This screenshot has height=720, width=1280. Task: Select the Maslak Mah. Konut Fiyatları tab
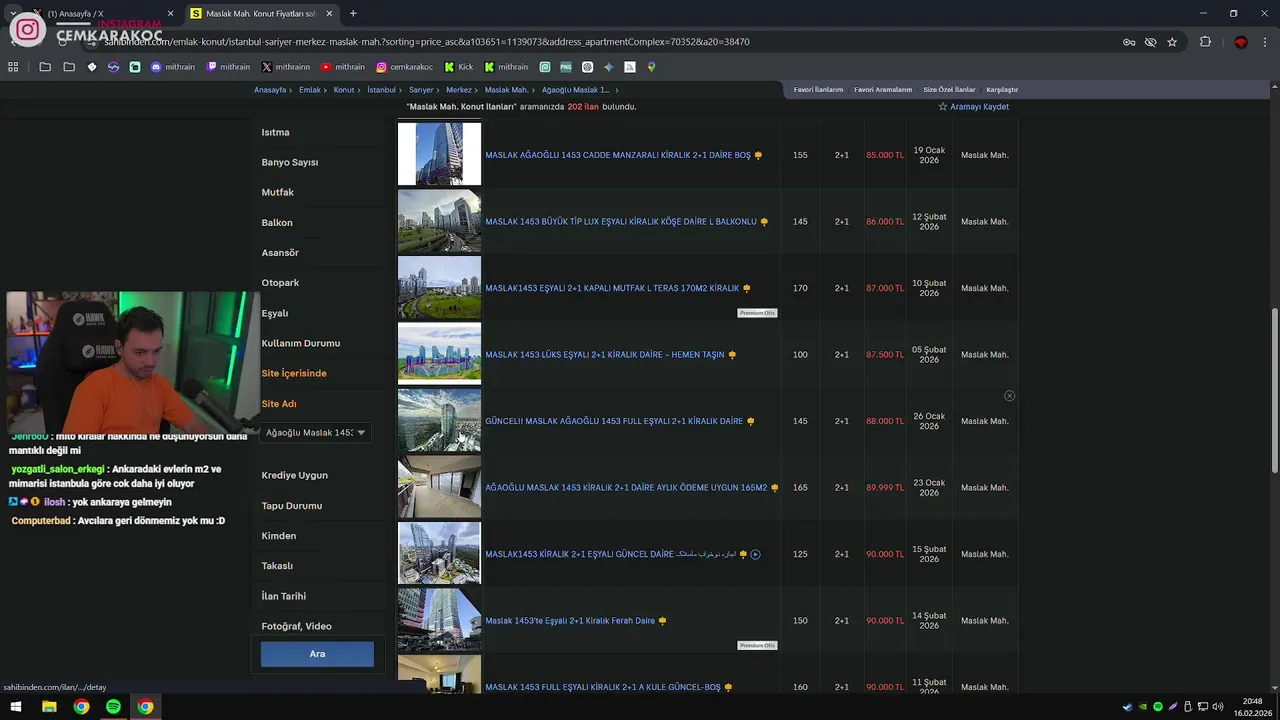[260, 14]
